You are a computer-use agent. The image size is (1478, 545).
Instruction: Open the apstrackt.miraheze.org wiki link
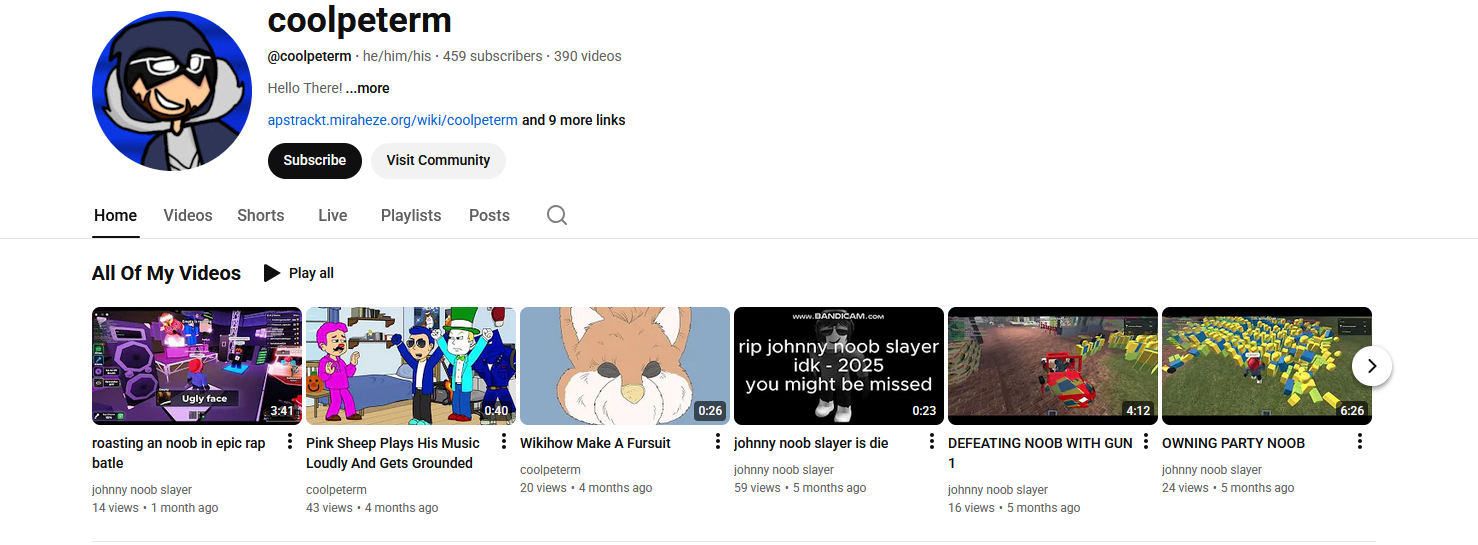click(x=393, y=120)
